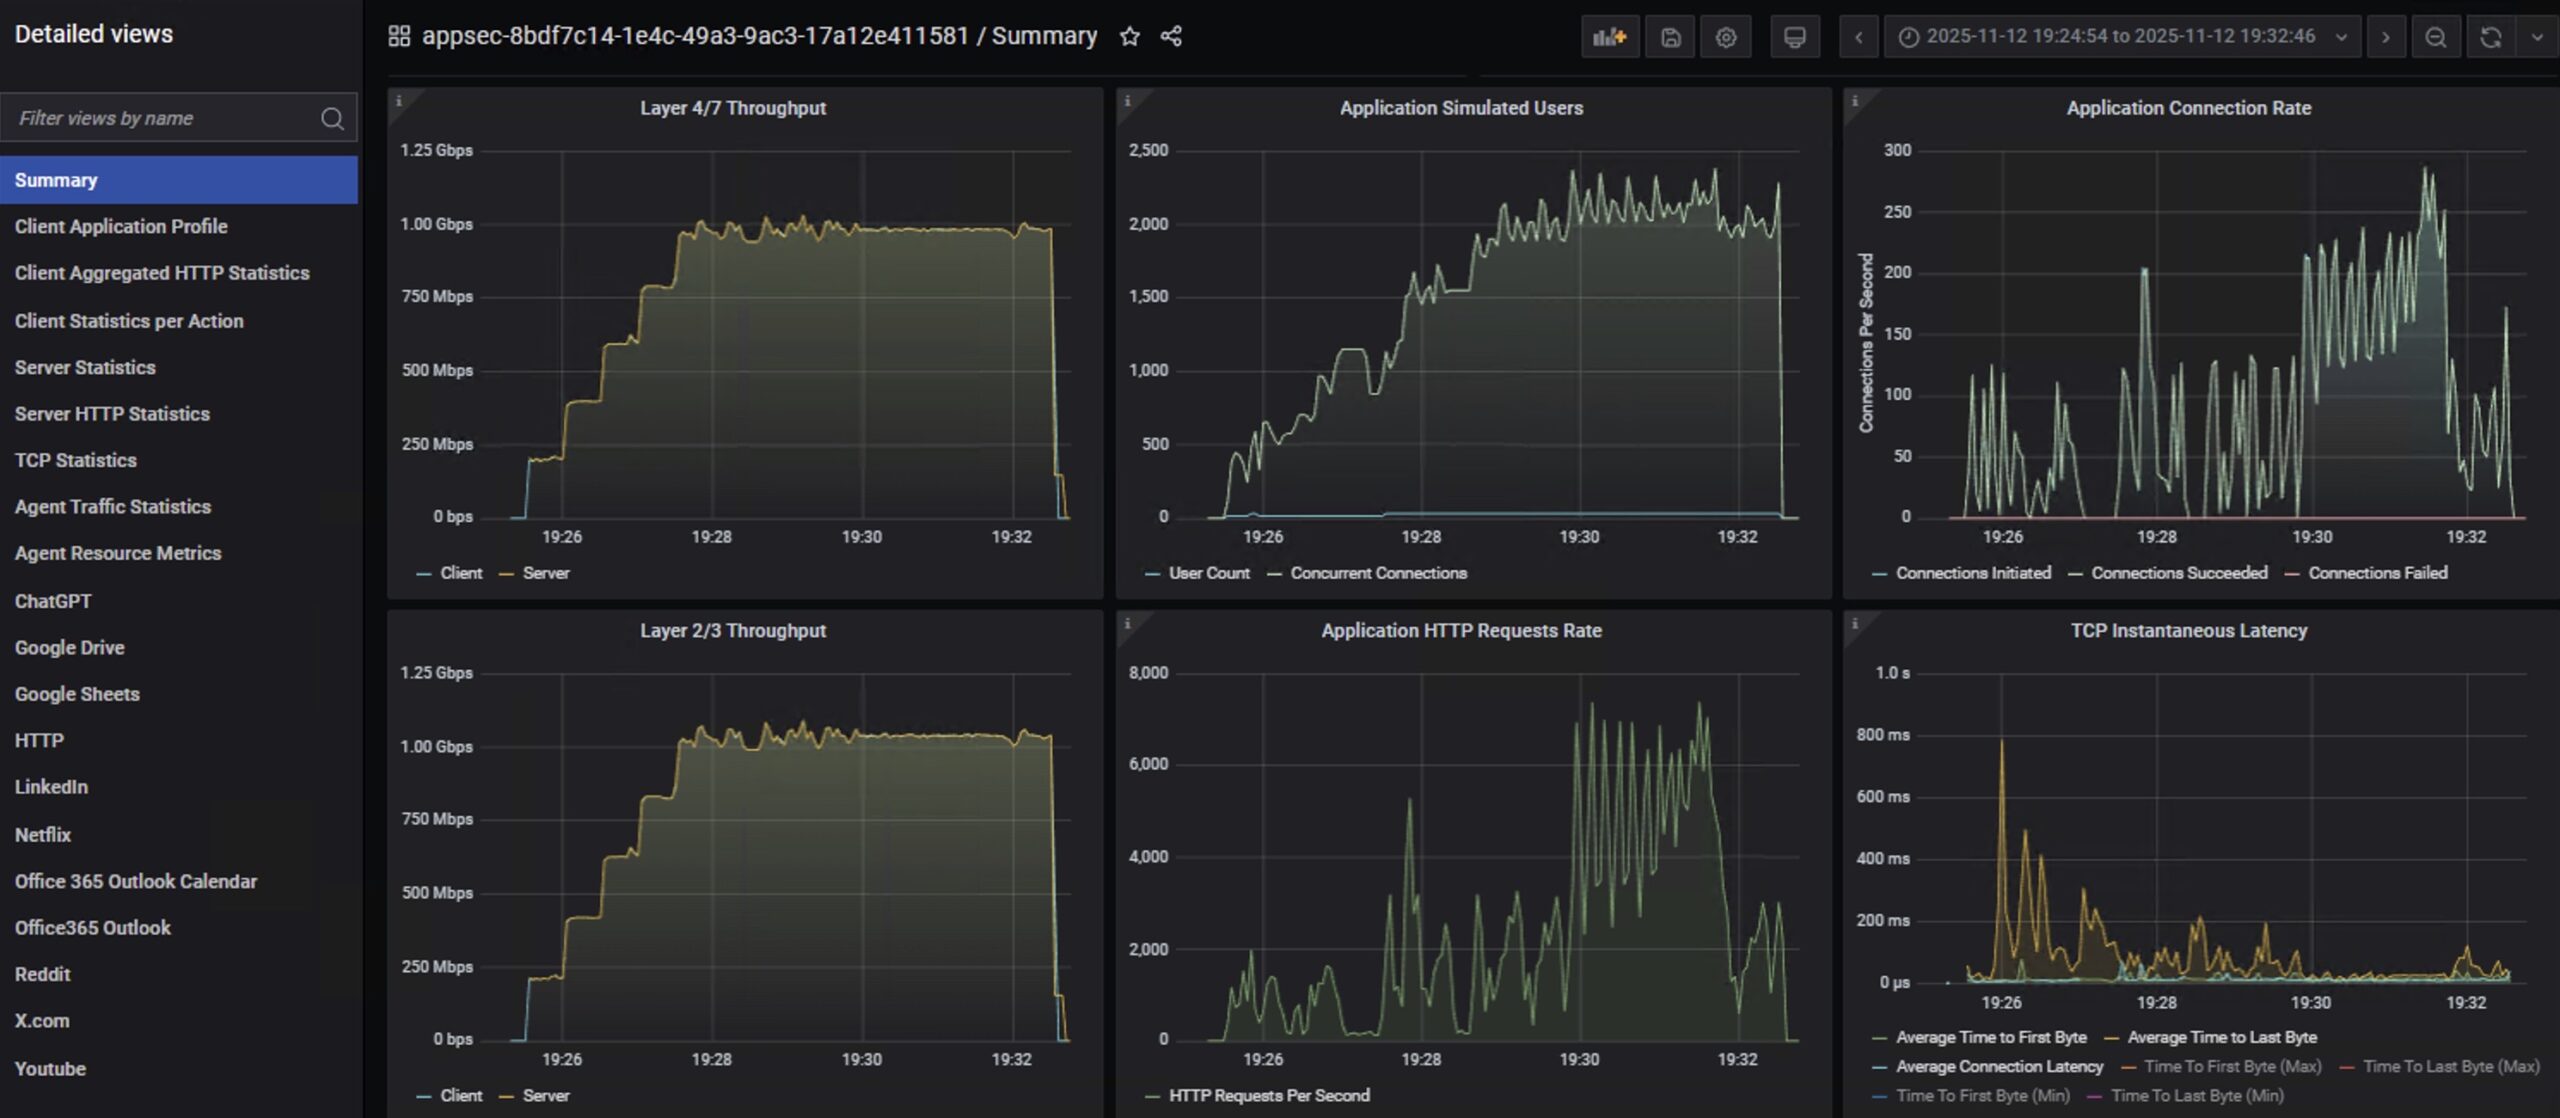
Task: Toggle Concurrent Connections legend series
Action: pos(1377,573)
